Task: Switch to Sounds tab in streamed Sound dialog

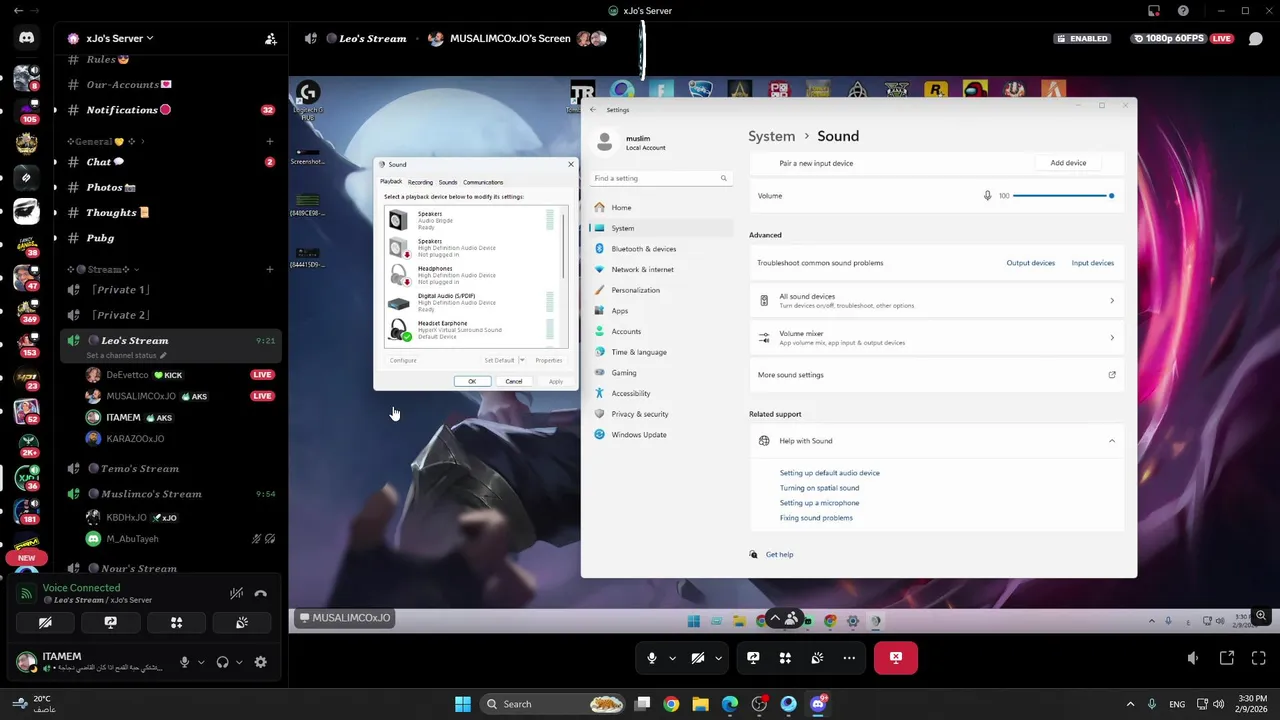Action: point(447,182)
